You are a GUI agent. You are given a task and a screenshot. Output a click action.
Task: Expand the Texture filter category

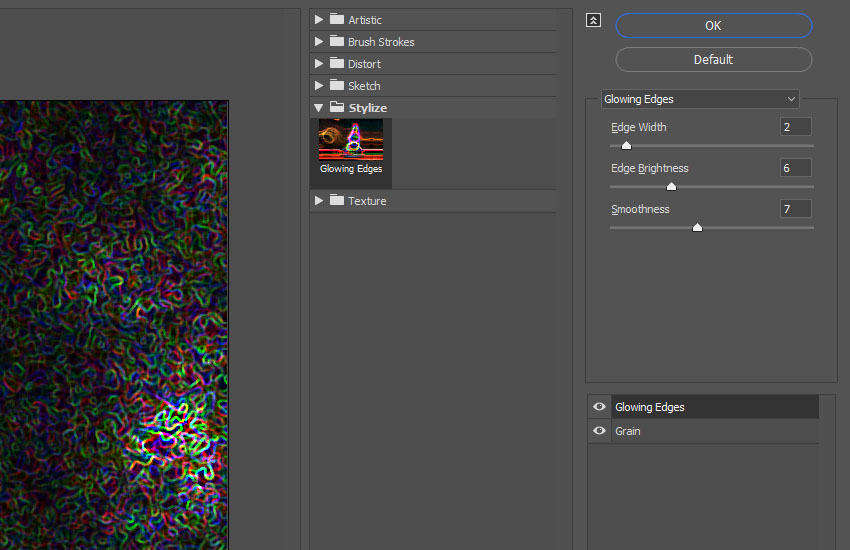coord(319,201)
